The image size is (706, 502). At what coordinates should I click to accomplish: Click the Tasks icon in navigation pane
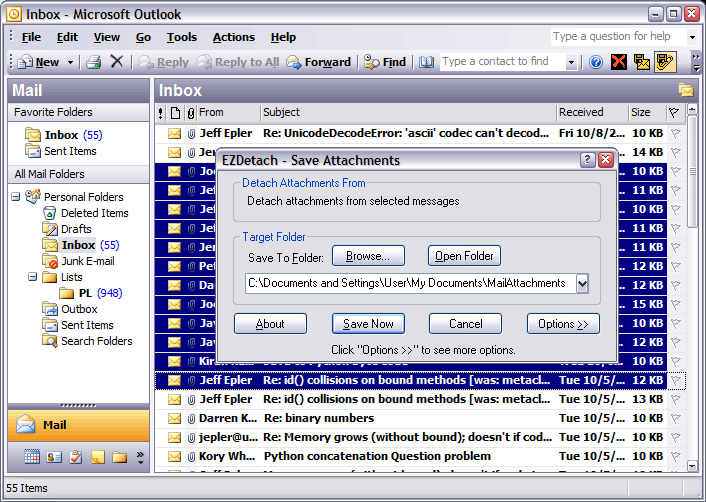point(76,457)
